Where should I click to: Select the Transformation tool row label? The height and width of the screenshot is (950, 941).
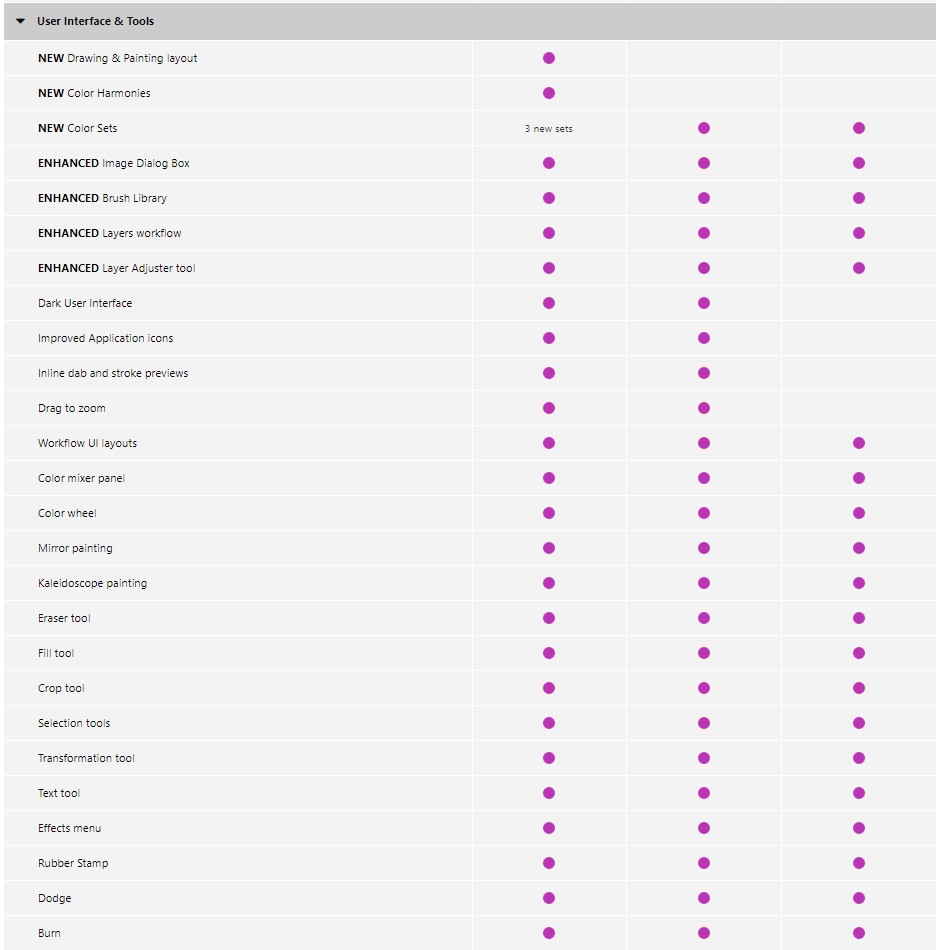click(86, 758)
